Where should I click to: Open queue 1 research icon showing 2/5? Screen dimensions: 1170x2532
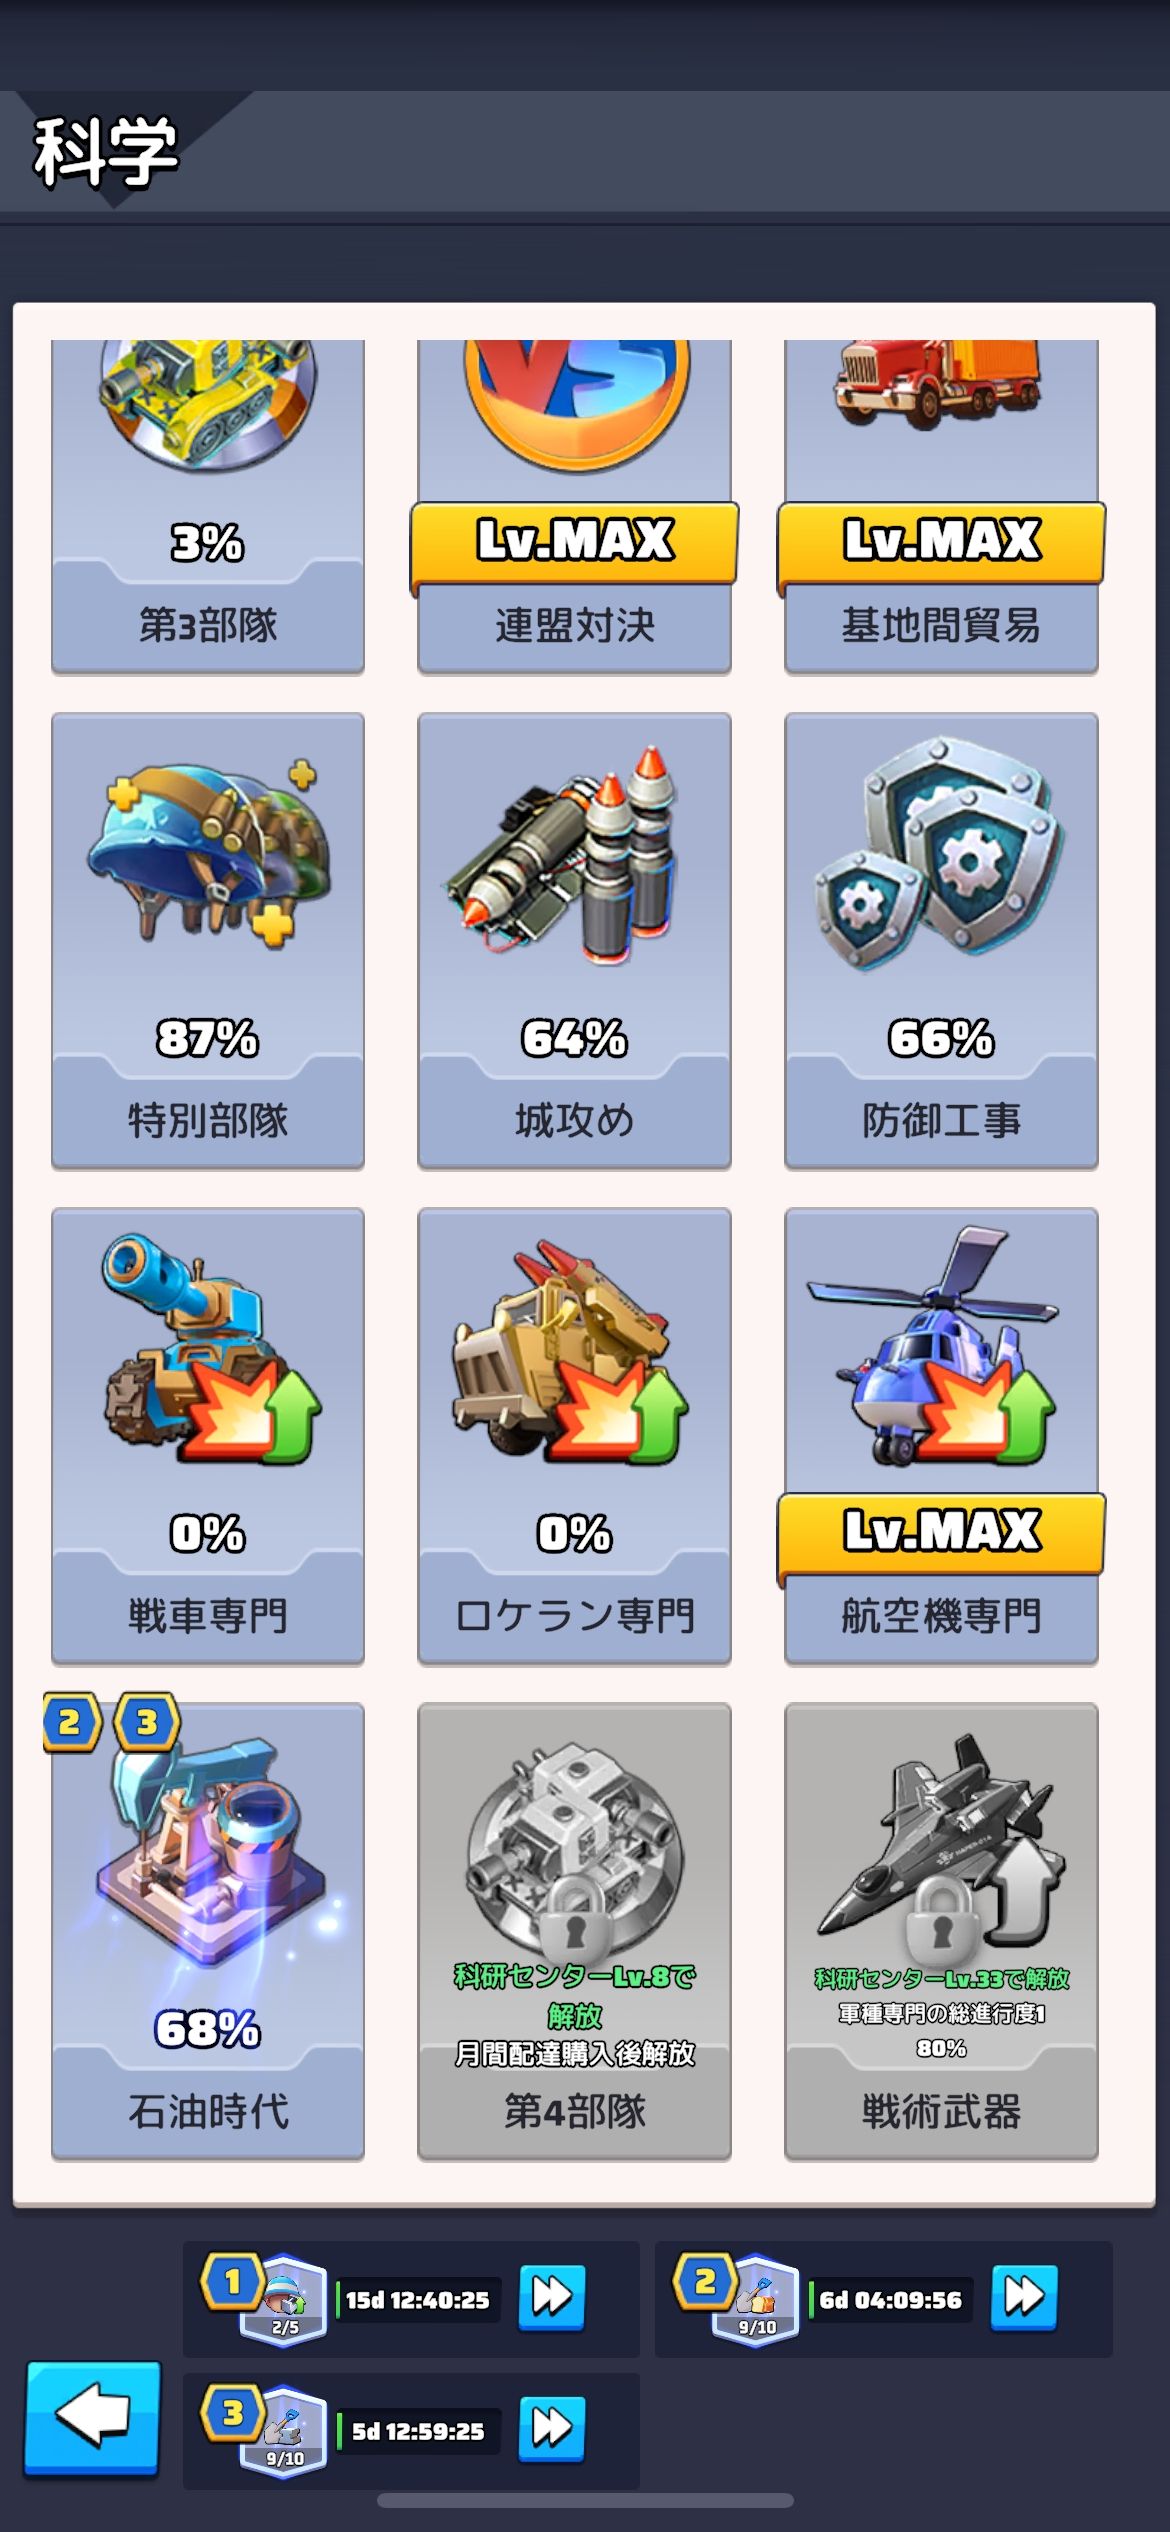tap(284, 2299)
